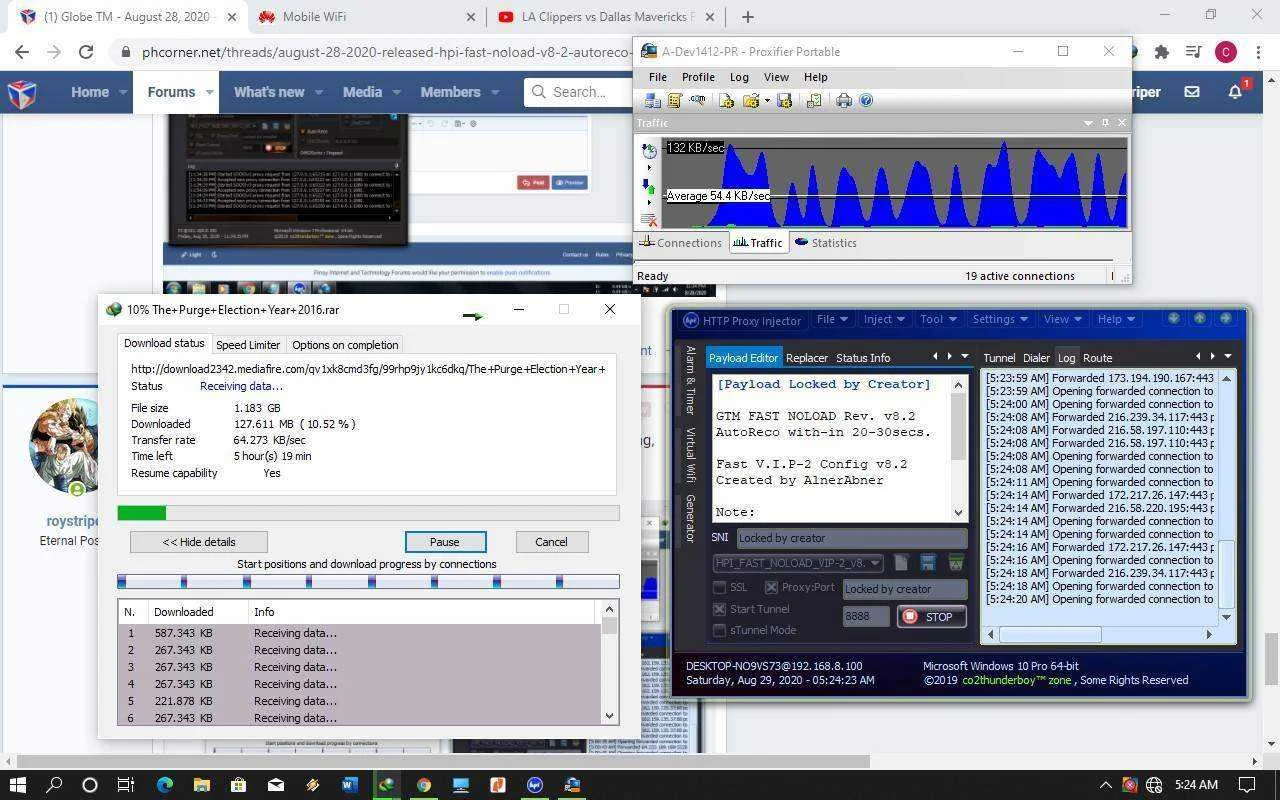This screenshot has height=800, width=1280.
Task: Expand HPI_FAST_NOLOAD_VIP-2 config combo box
Action: pos(798,563)
